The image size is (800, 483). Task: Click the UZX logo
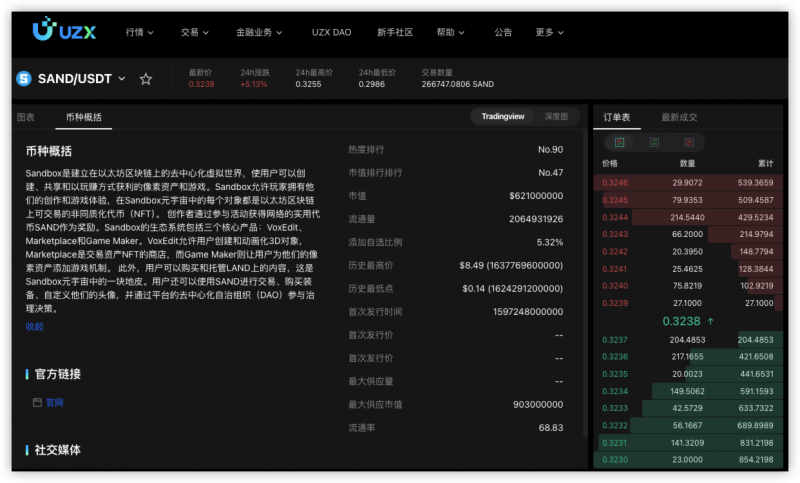64,29
